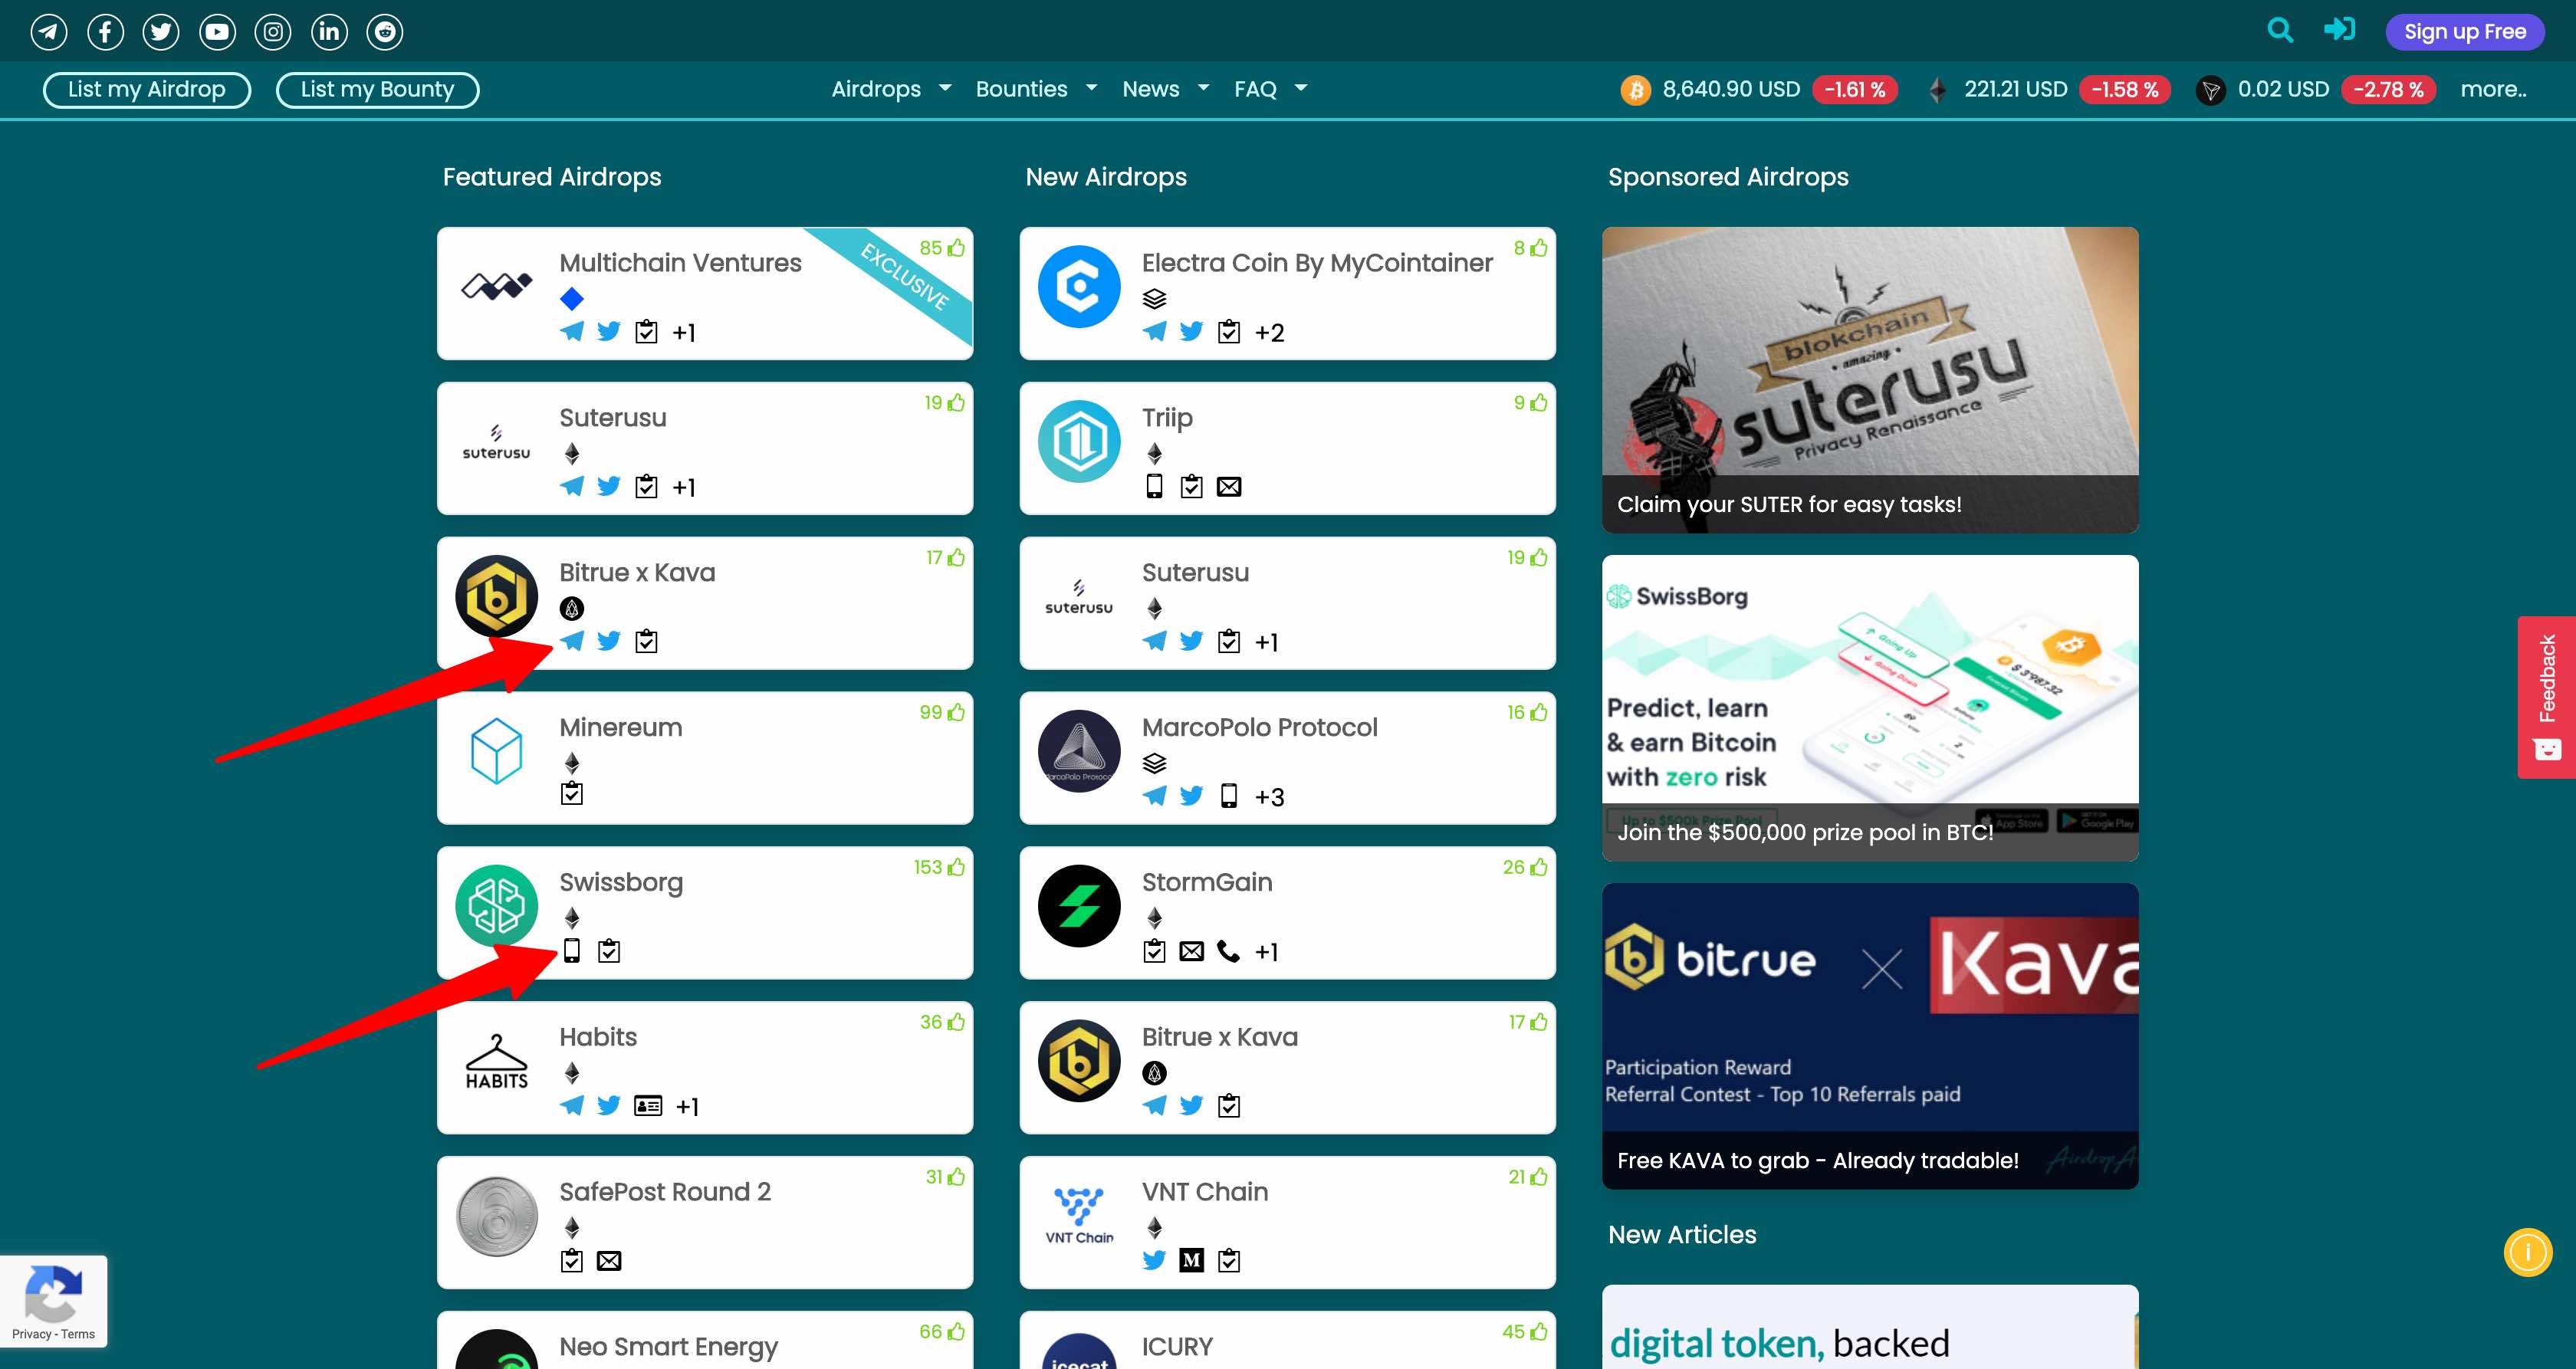Open the Telegram social icon in header
This screenshot has width=2576, height=1369.
[48, 32]
